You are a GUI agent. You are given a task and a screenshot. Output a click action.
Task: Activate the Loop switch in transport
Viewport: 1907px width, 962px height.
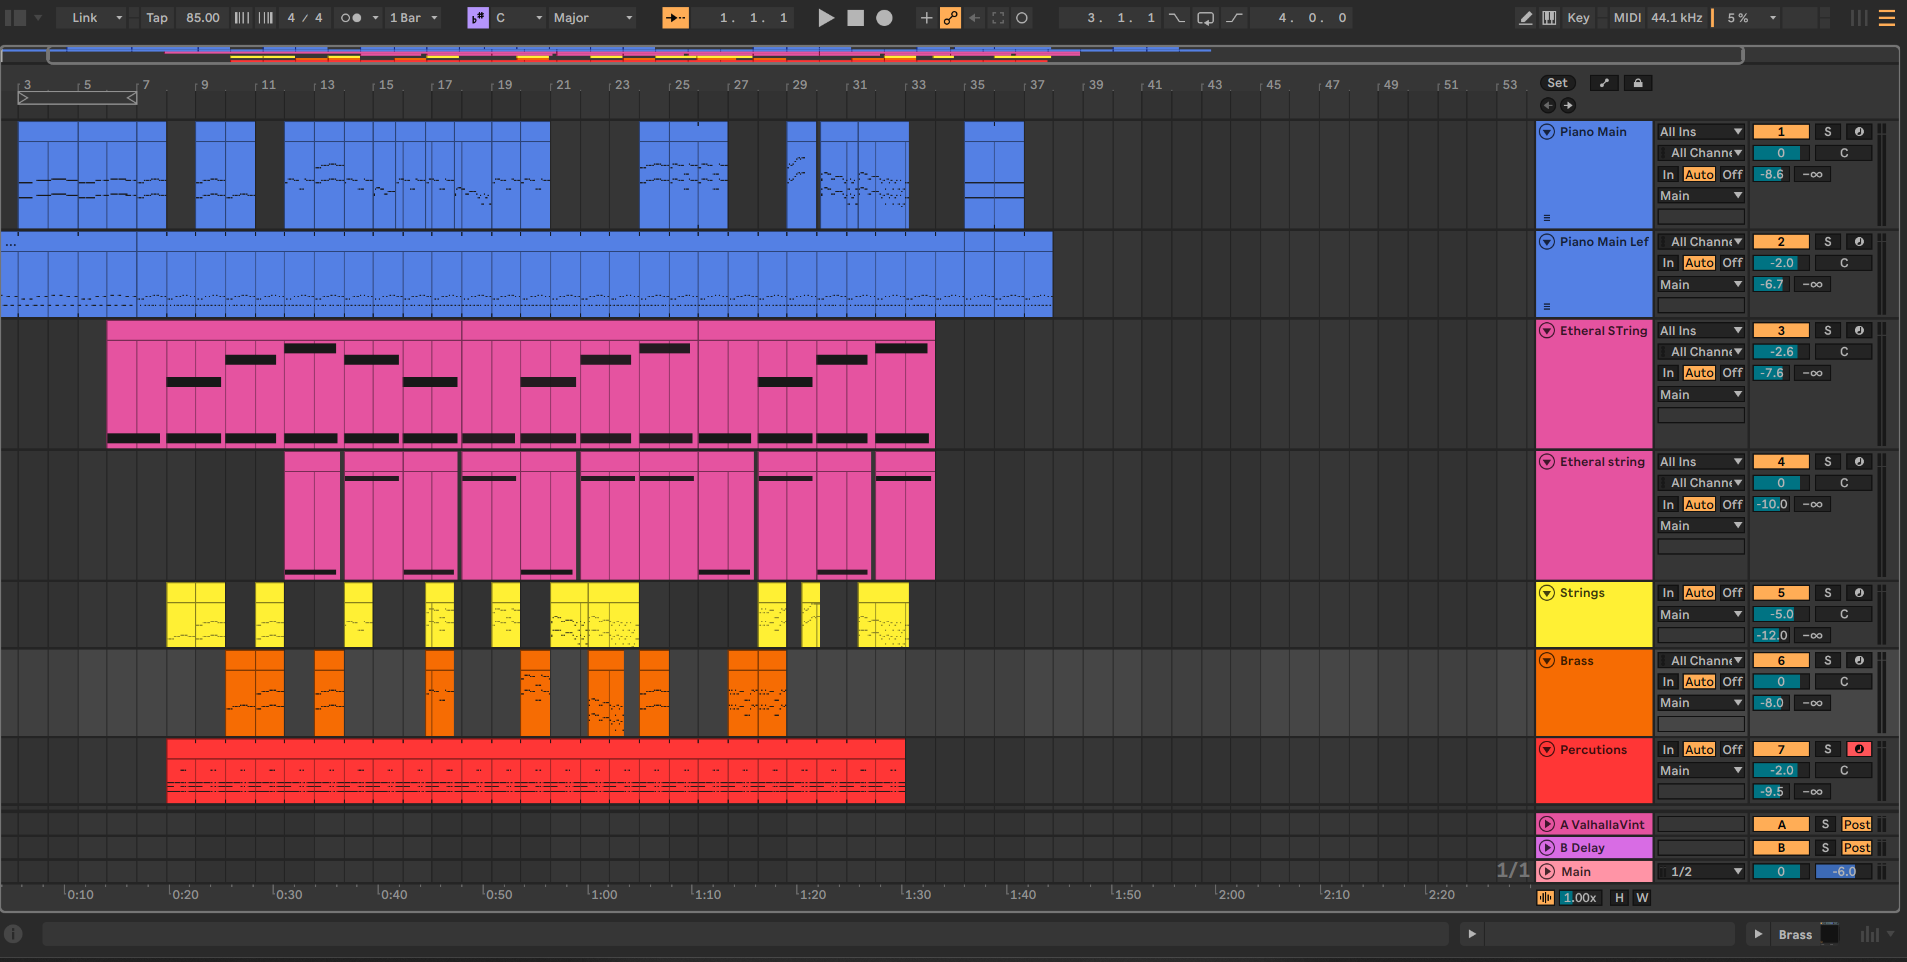(1205, 18)
